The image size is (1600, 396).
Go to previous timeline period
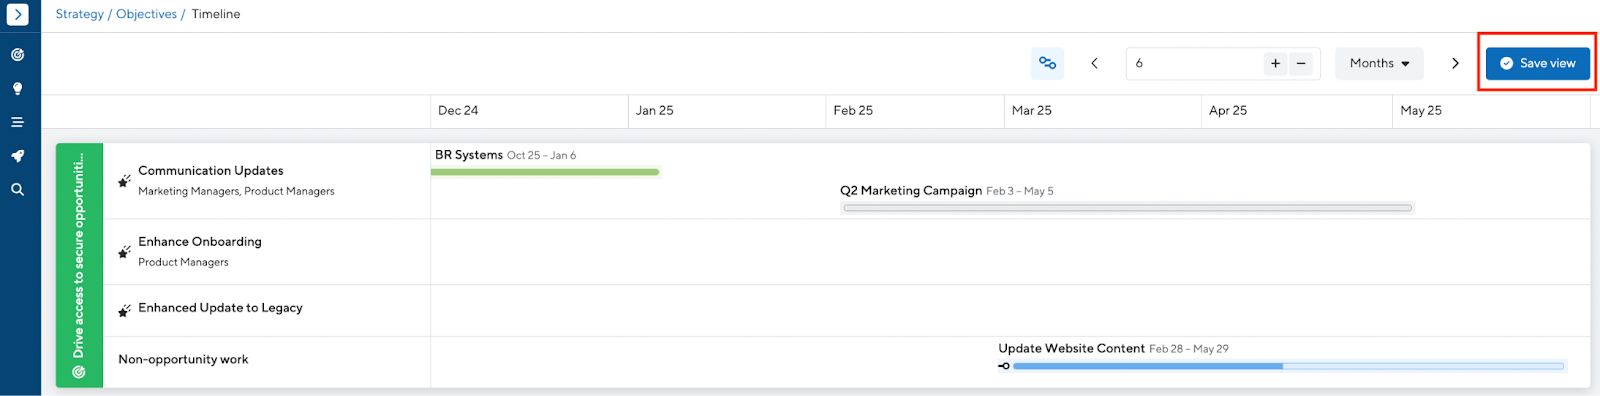point(1094,63)
